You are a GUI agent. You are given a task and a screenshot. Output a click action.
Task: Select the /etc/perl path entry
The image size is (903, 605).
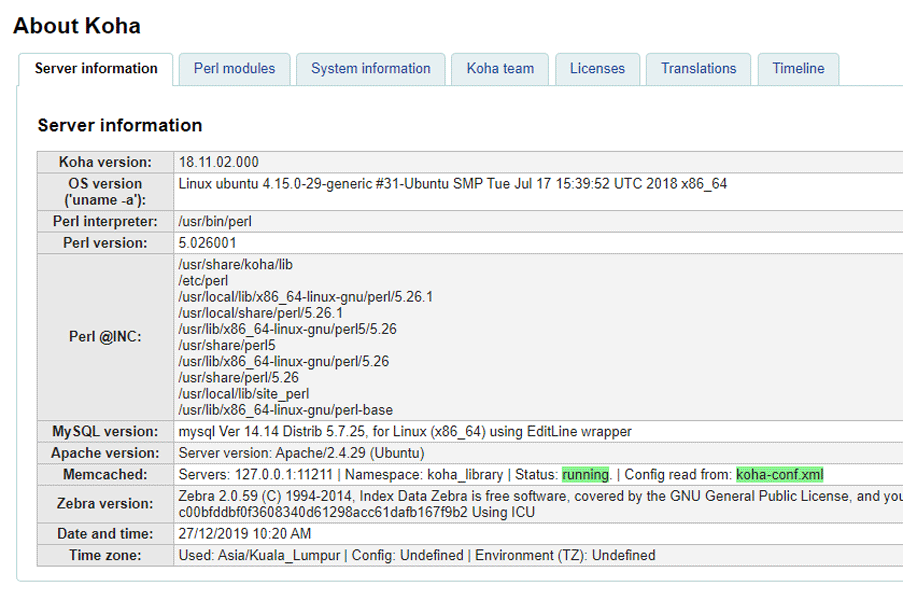click(x=203, y=281)
